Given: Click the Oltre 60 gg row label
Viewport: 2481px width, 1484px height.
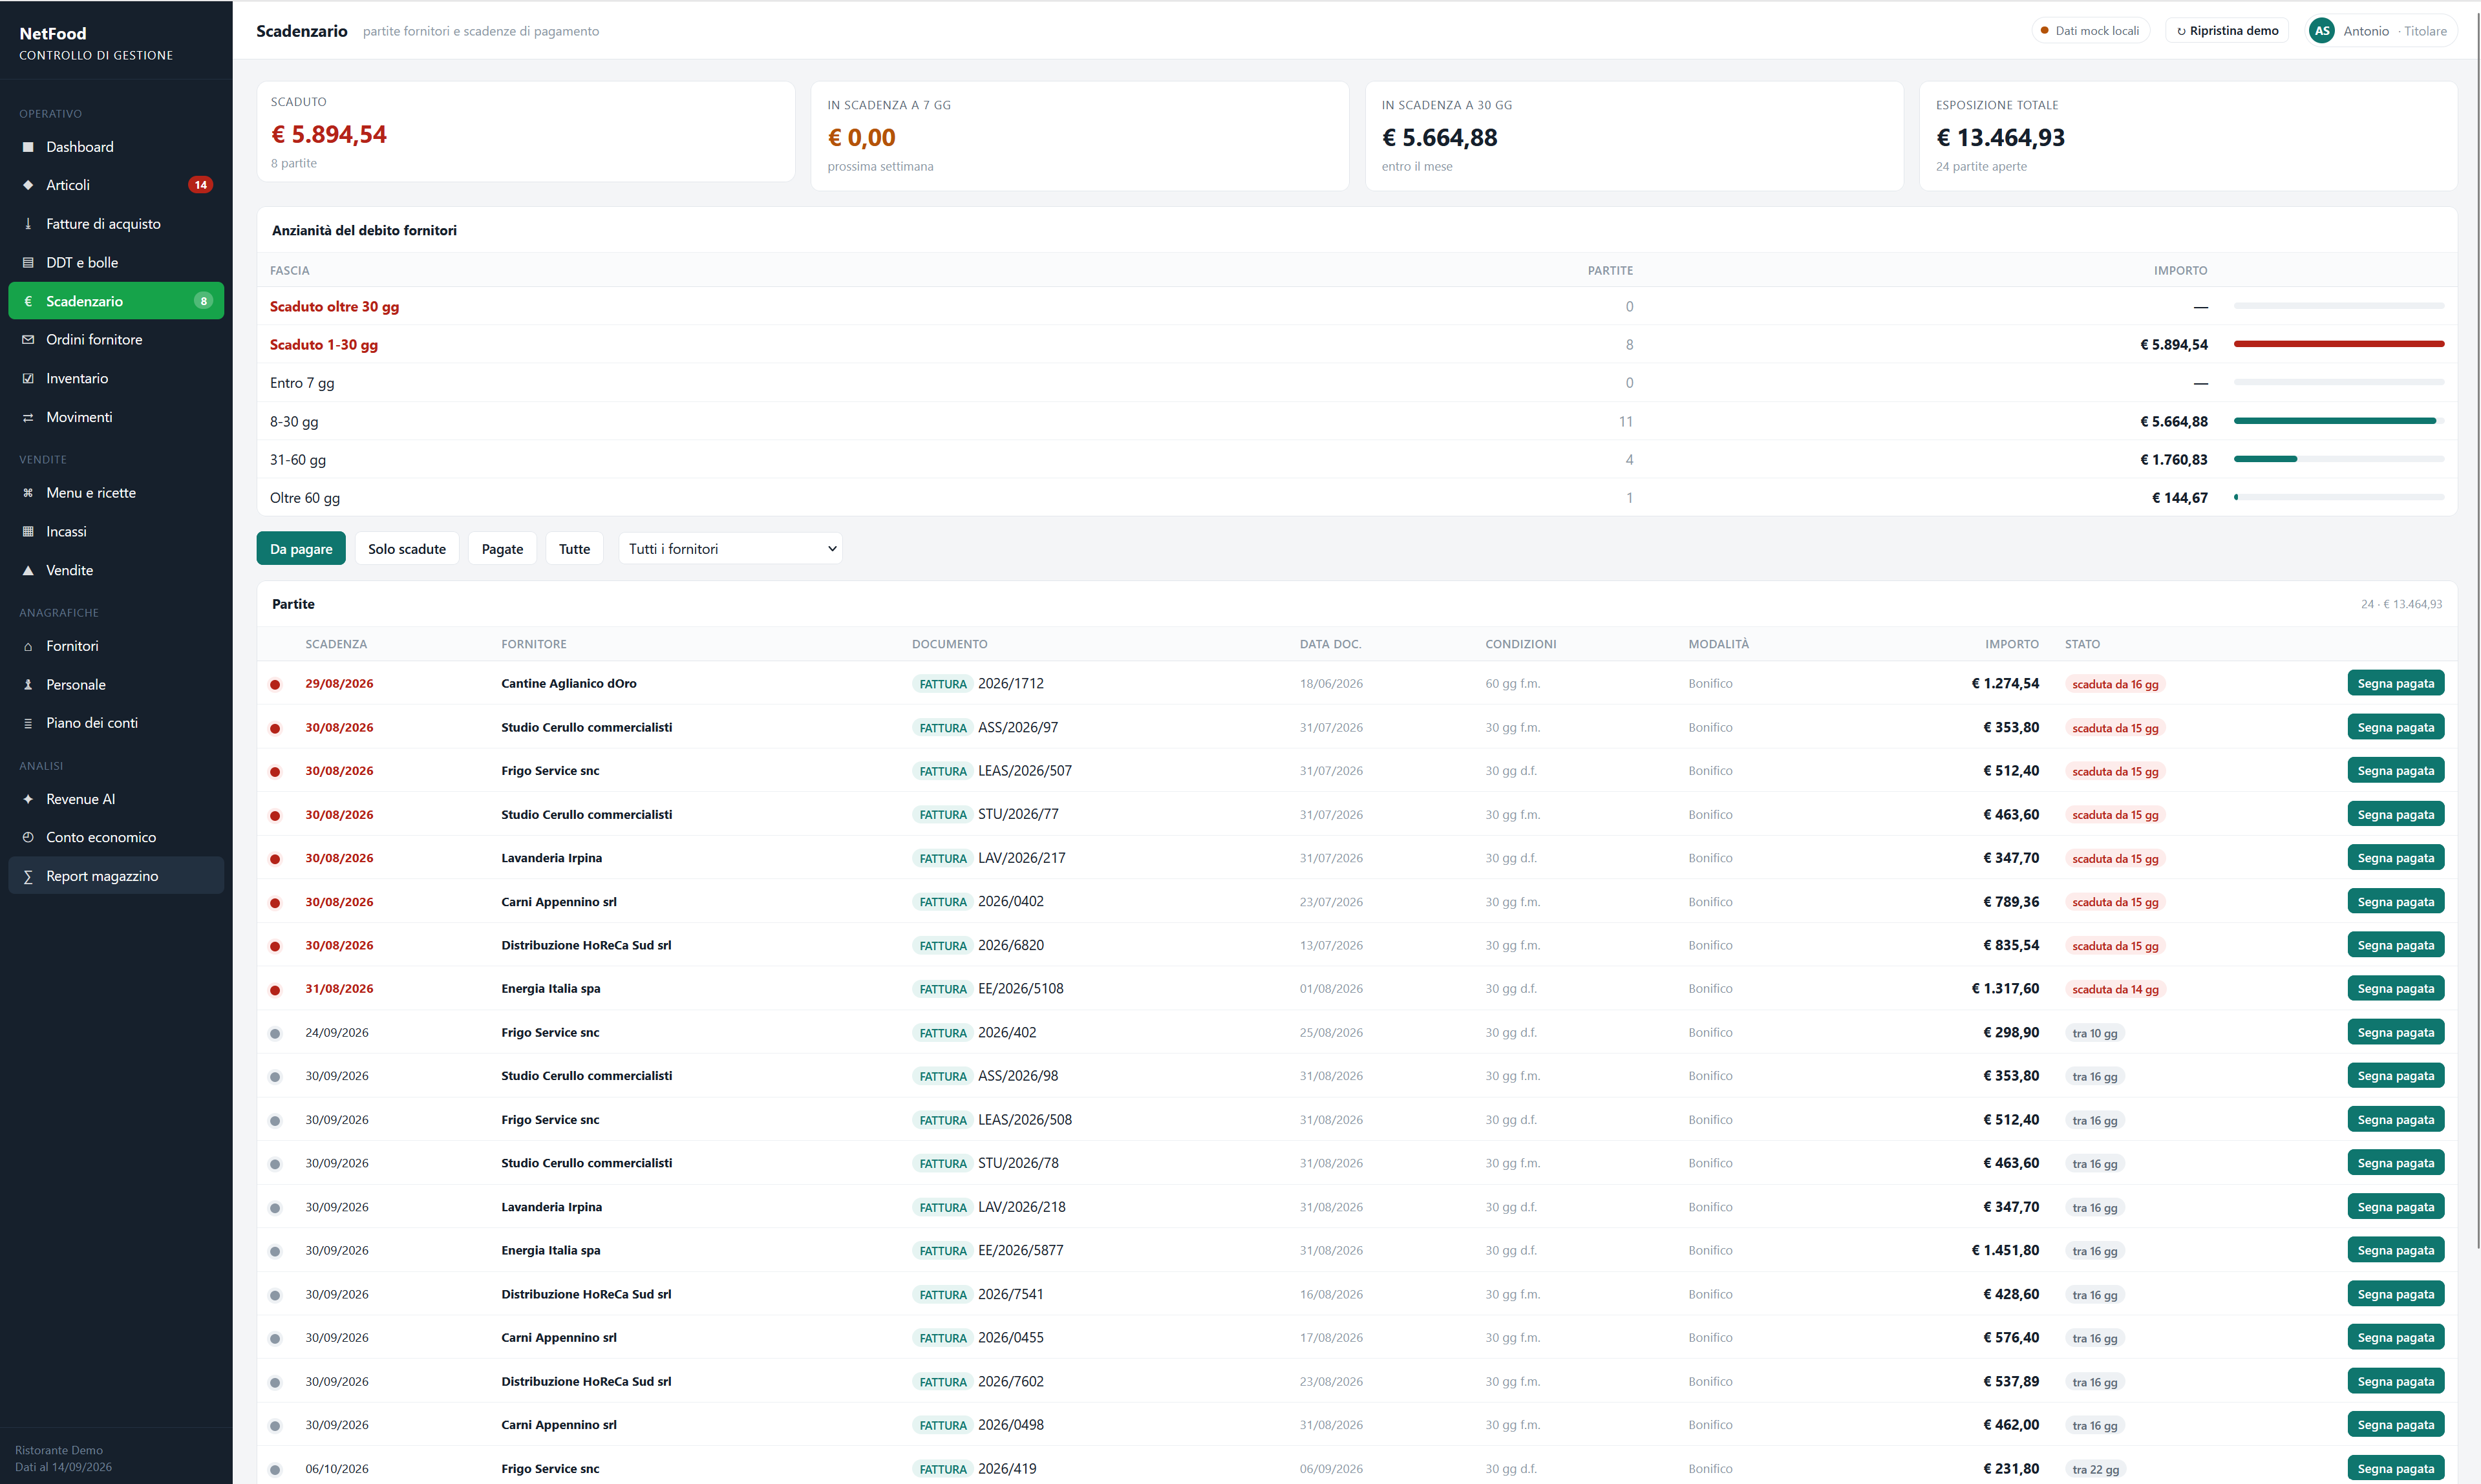Looking at the screenshot, I should point(305,498).
